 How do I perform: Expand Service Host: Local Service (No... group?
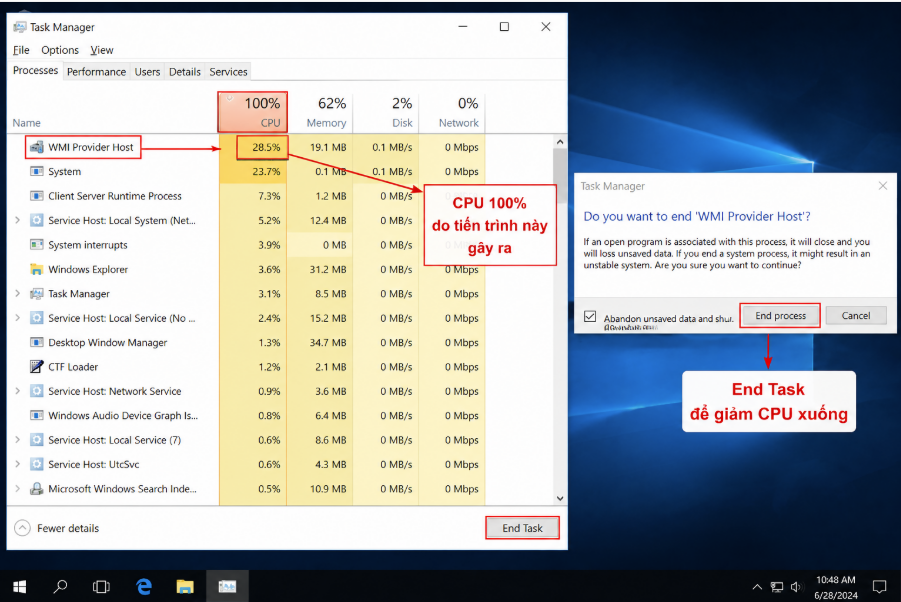17,318
